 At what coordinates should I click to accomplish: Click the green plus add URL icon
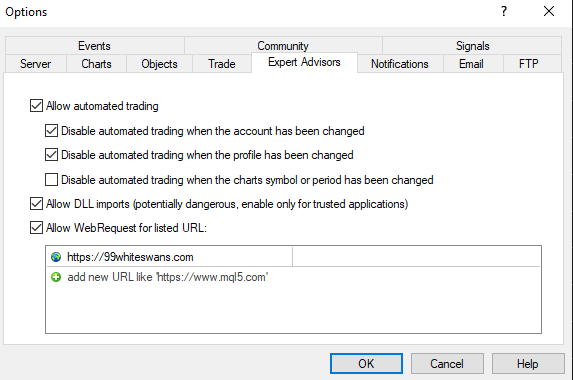point(56,277)
